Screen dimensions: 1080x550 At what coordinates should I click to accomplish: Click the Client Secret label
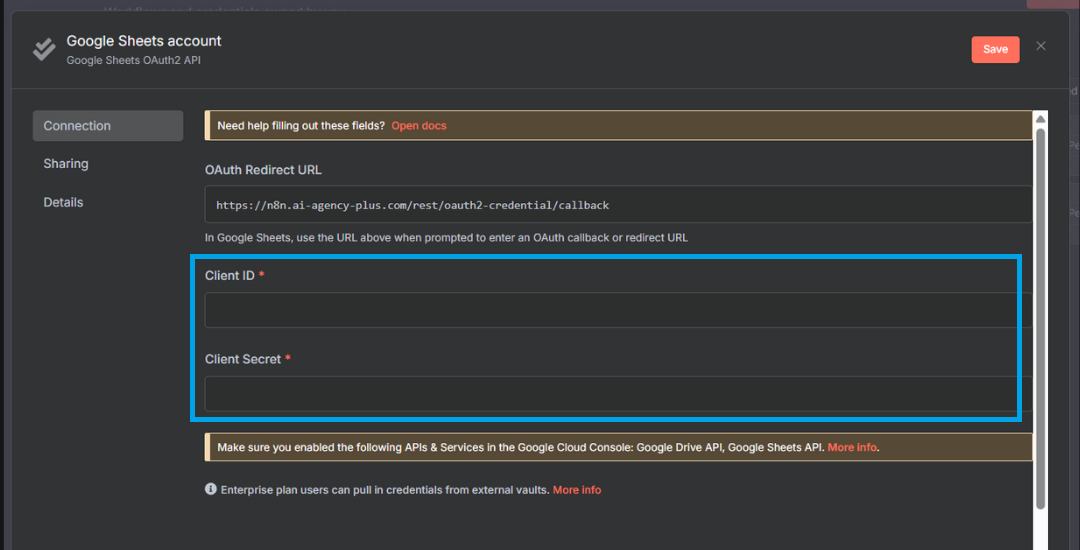pos(243,359)
